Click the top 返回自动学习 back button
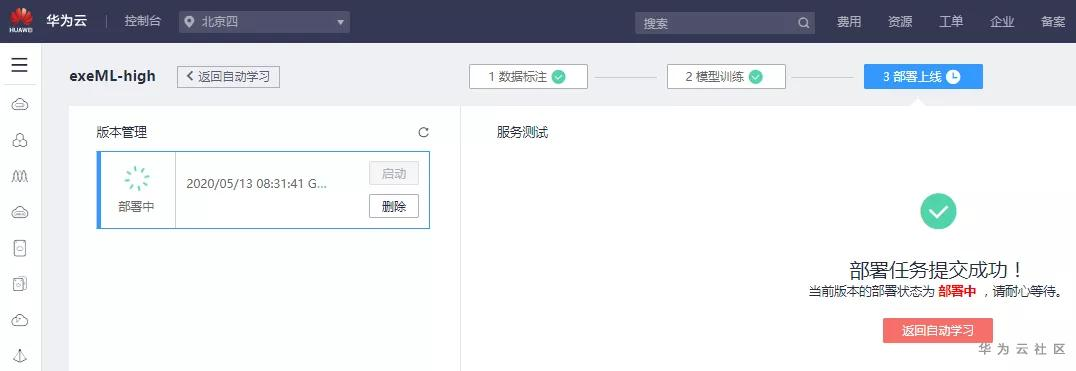 point(229,77)
